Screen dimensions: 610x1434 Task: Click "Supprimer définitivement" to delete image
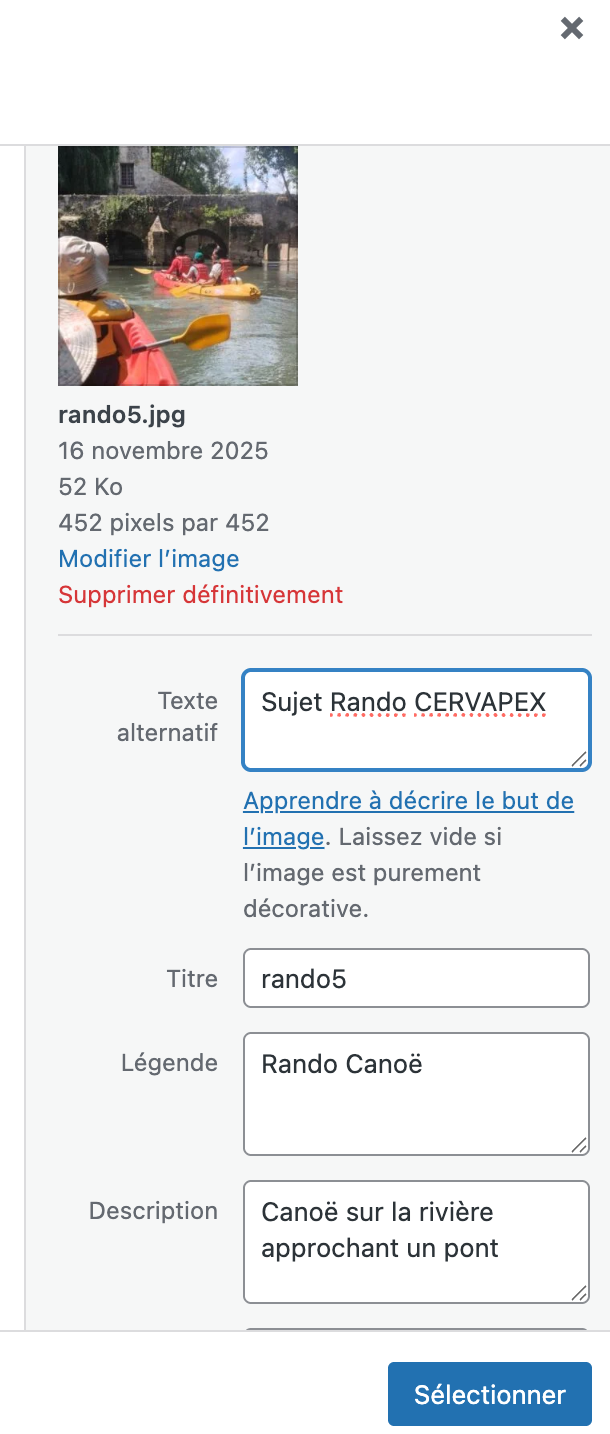click(201, 595)
